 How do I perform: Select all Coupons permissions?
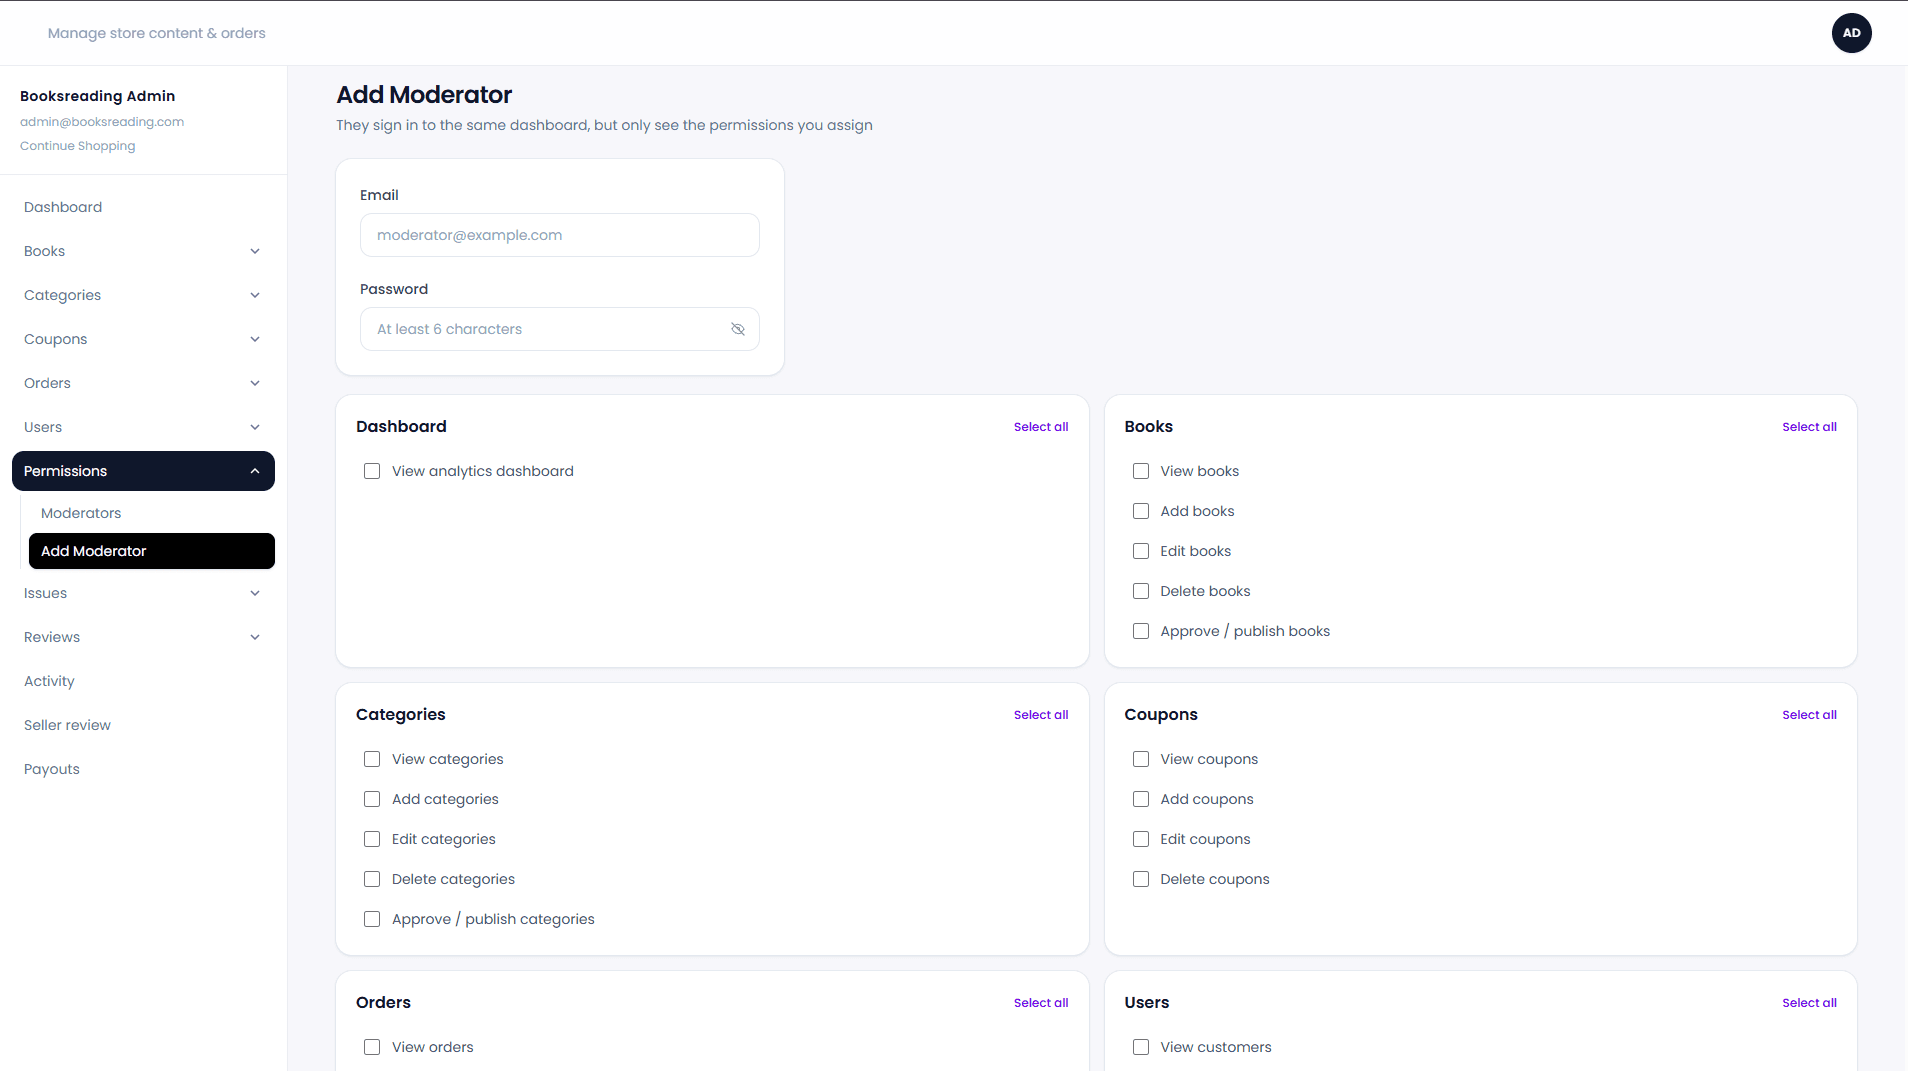[1809, 715]
